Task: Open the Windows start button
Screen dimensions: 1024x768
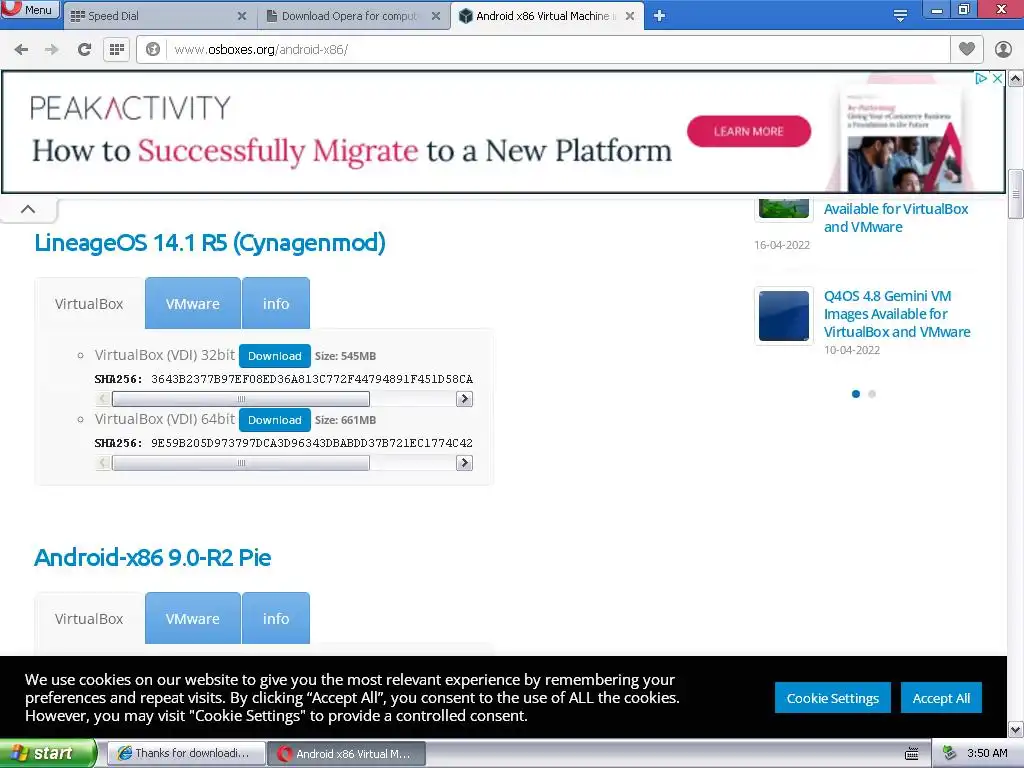Action: (48, 753)
